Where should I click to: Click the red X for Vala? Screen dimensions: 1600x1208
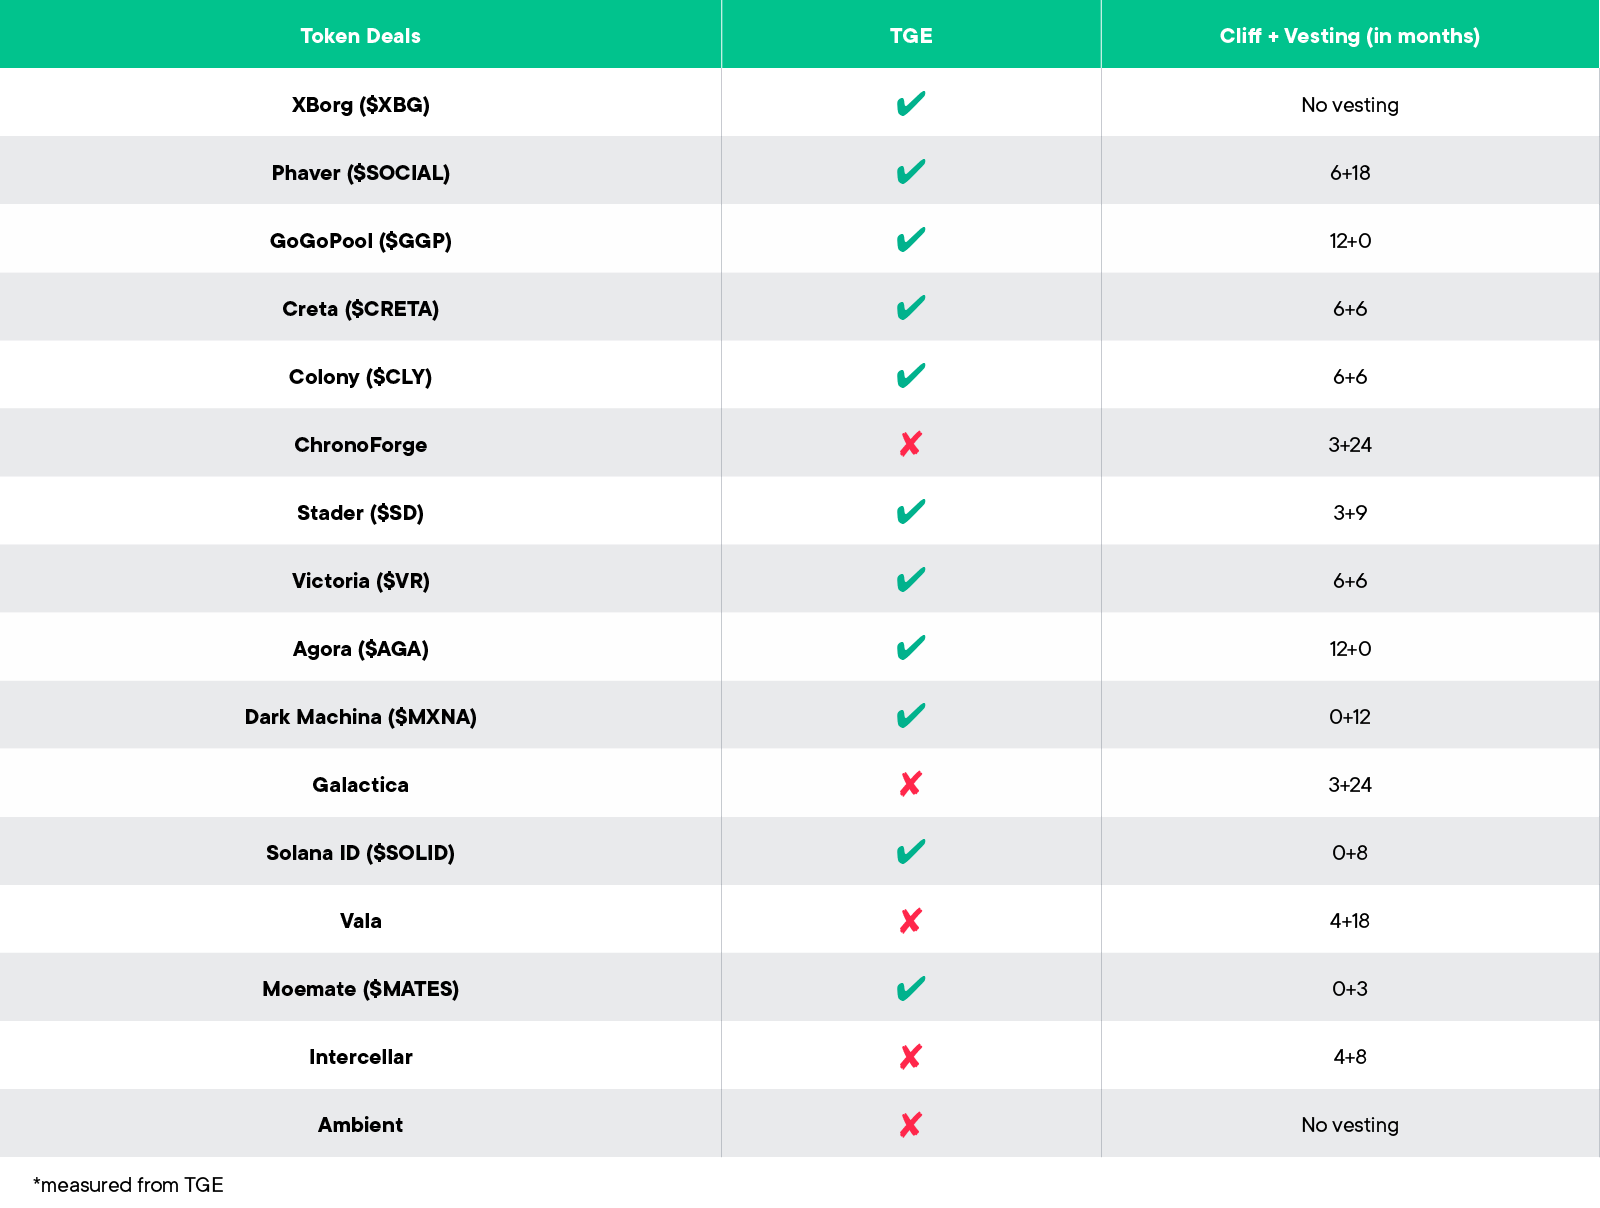[910, 920]
